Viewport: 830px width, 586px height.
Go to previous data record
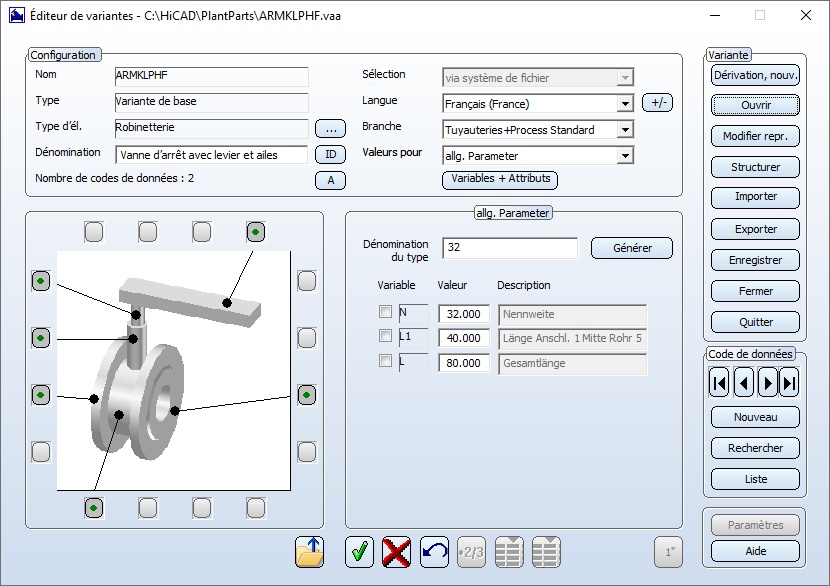(x=743, y=382)
